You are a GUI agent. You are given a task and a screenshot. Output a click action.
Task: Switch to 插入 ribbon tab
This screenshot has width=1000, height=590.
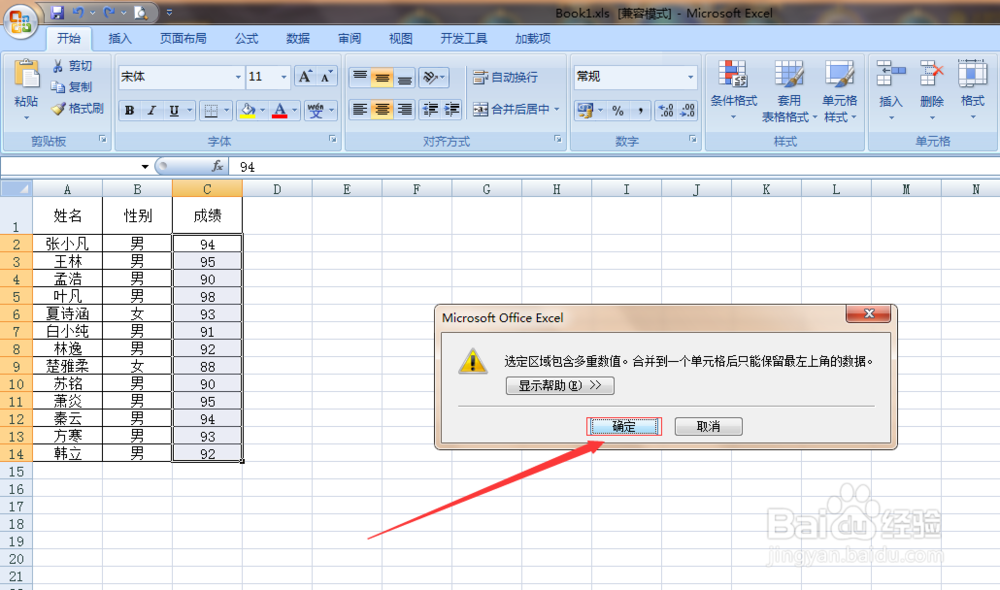(x=120, y=38)
